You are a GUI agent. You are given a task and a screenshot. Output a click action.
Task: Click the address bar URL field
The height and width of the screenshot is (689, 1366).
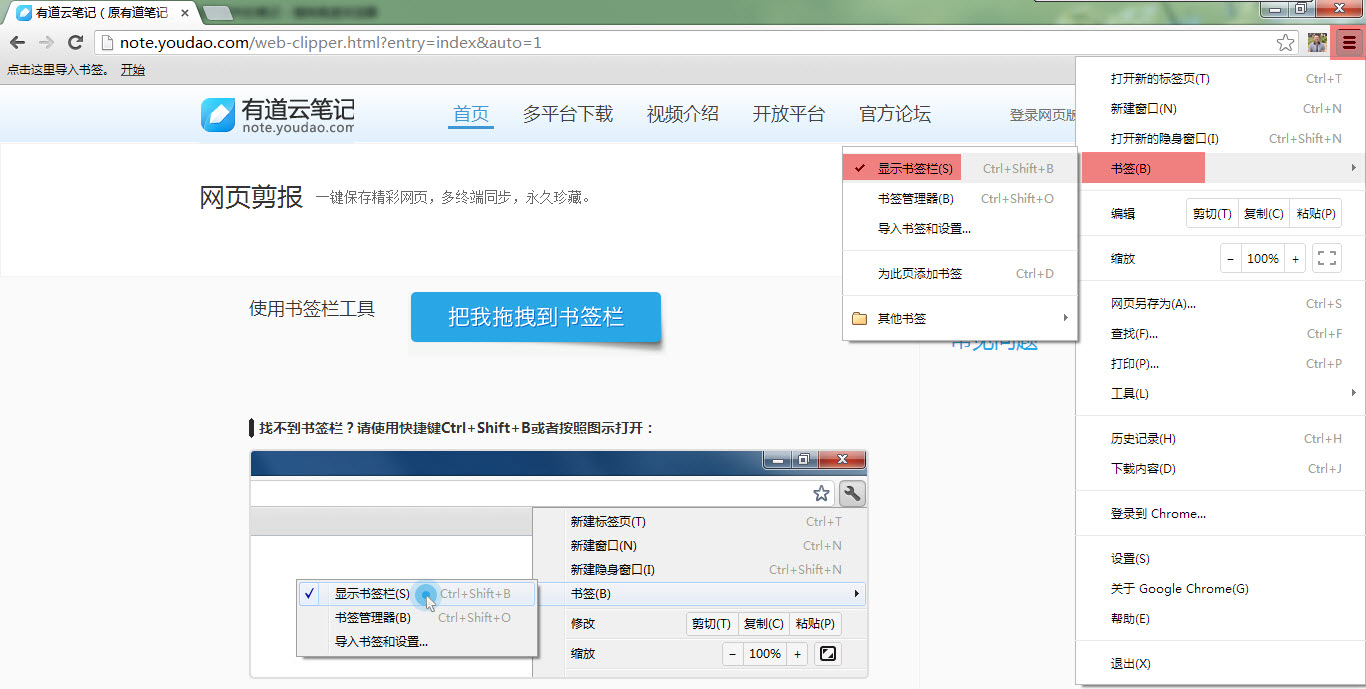click(x=683, y=42)
